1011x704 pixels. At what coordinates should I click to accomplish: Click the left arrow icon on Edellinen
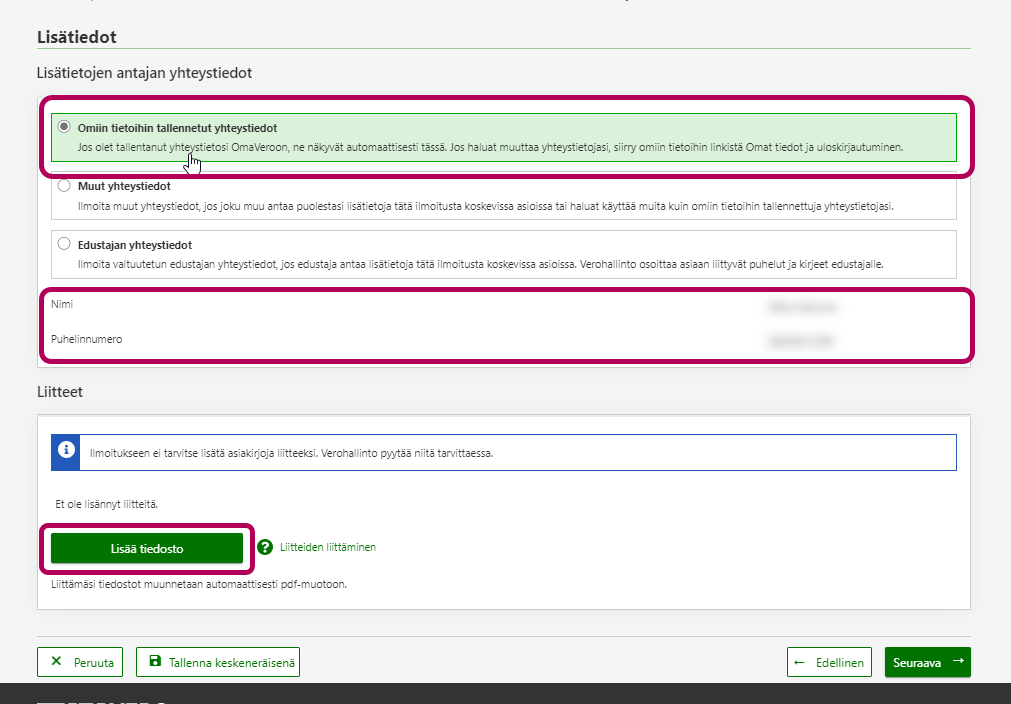799,662
